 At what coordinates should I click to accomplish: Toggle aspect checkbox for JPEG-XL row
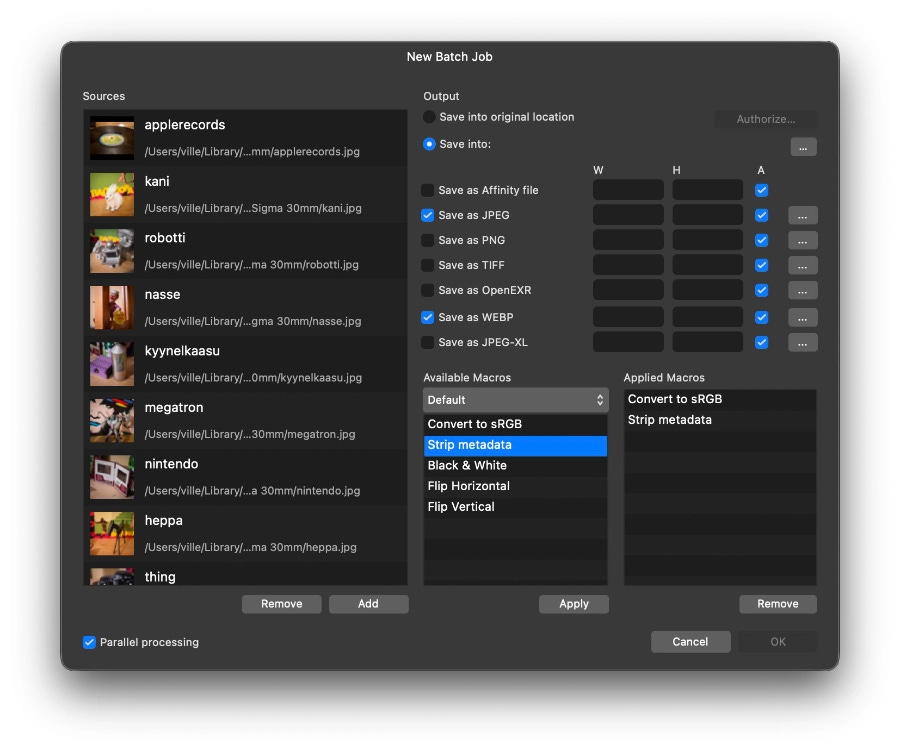pyautogui.click(x=761, y=342)
